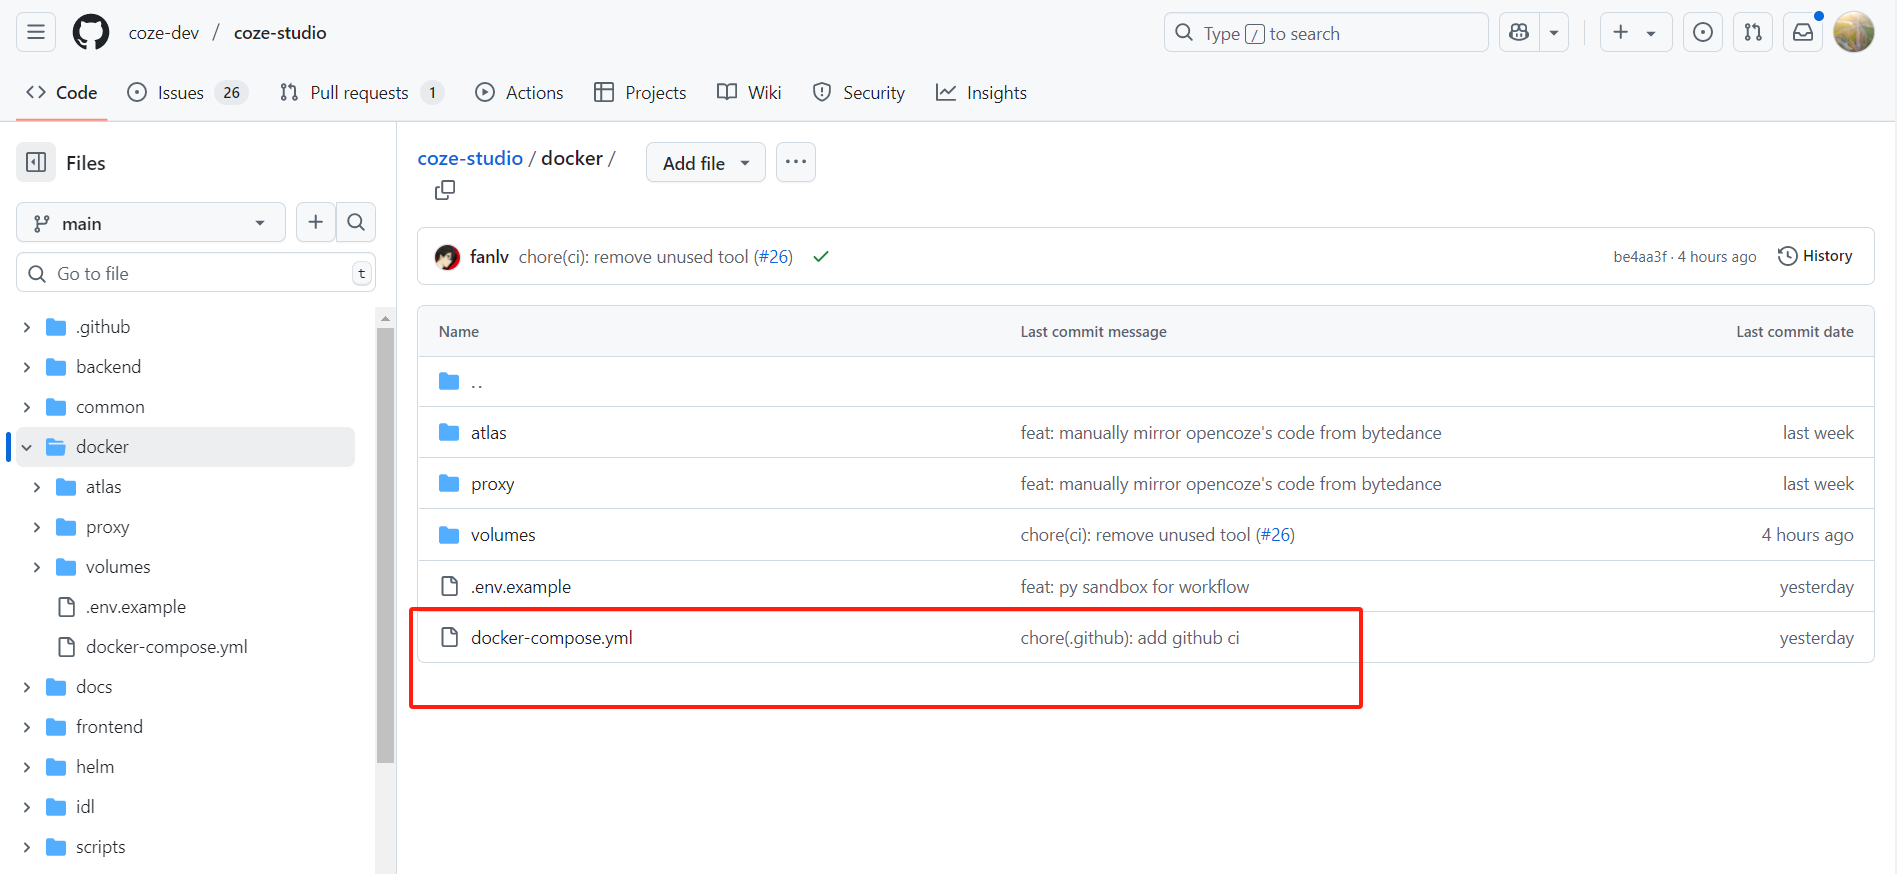Add a new file with plus icon
The height and width of the screenshot is (874, 1897).
pyautogui.click(x=316, y=222)
